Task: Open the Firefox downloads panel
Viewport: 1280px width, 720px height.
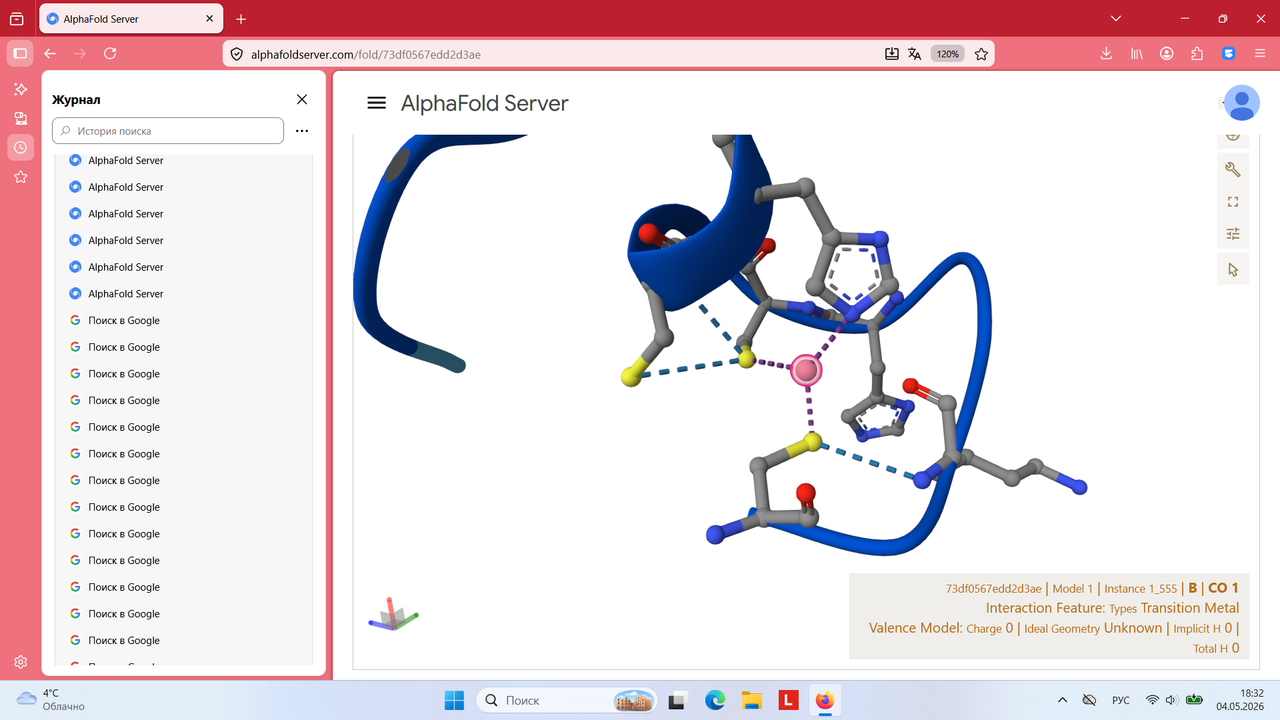Action: pyautogui.click(x=1106, y=54)
